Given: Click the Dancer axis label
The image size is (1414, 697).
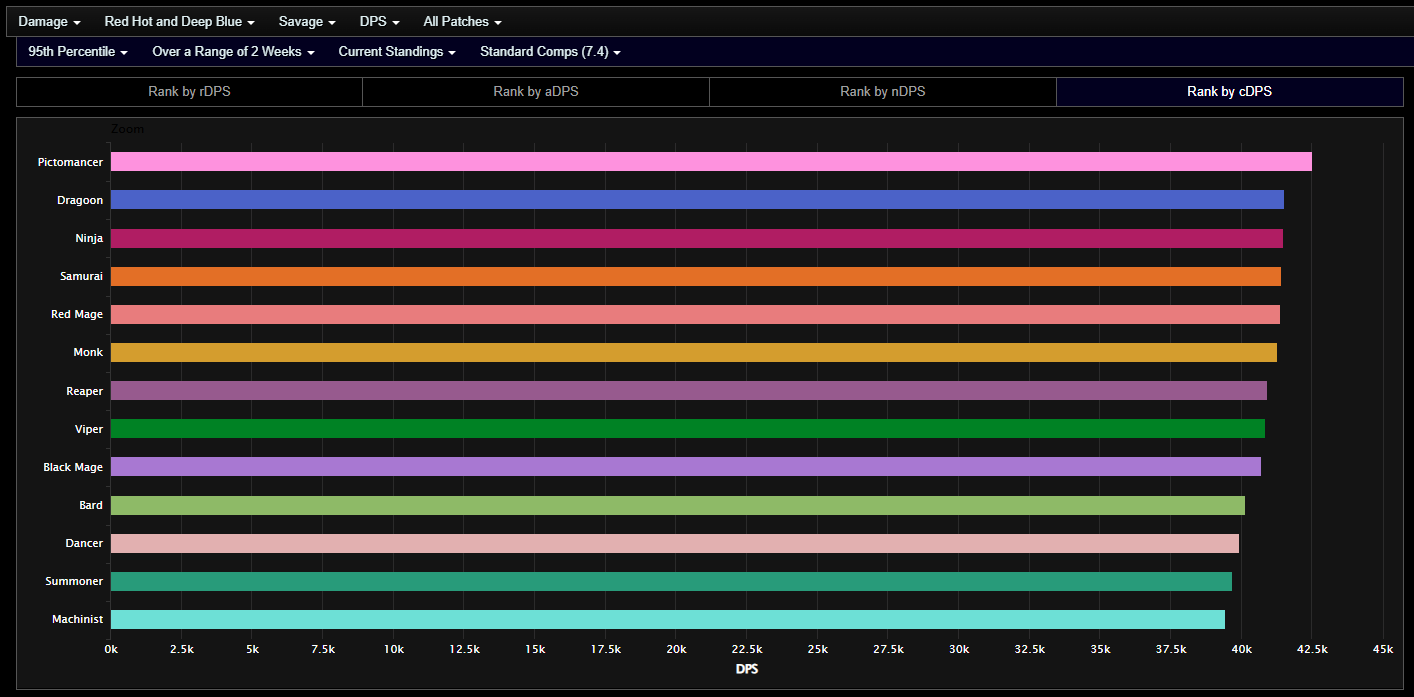Looking at the screenshot, I should tap(85, 543).
